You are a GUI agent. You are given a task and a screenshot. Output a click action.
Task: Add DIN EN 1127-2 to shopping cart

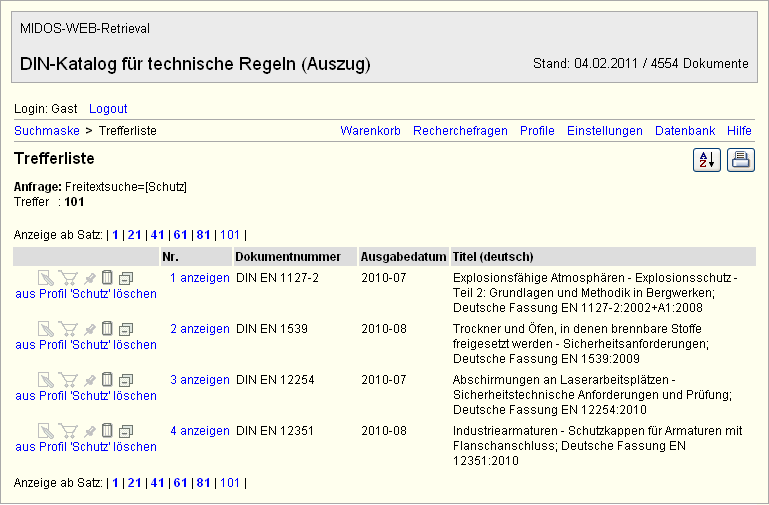click(68, 278)
